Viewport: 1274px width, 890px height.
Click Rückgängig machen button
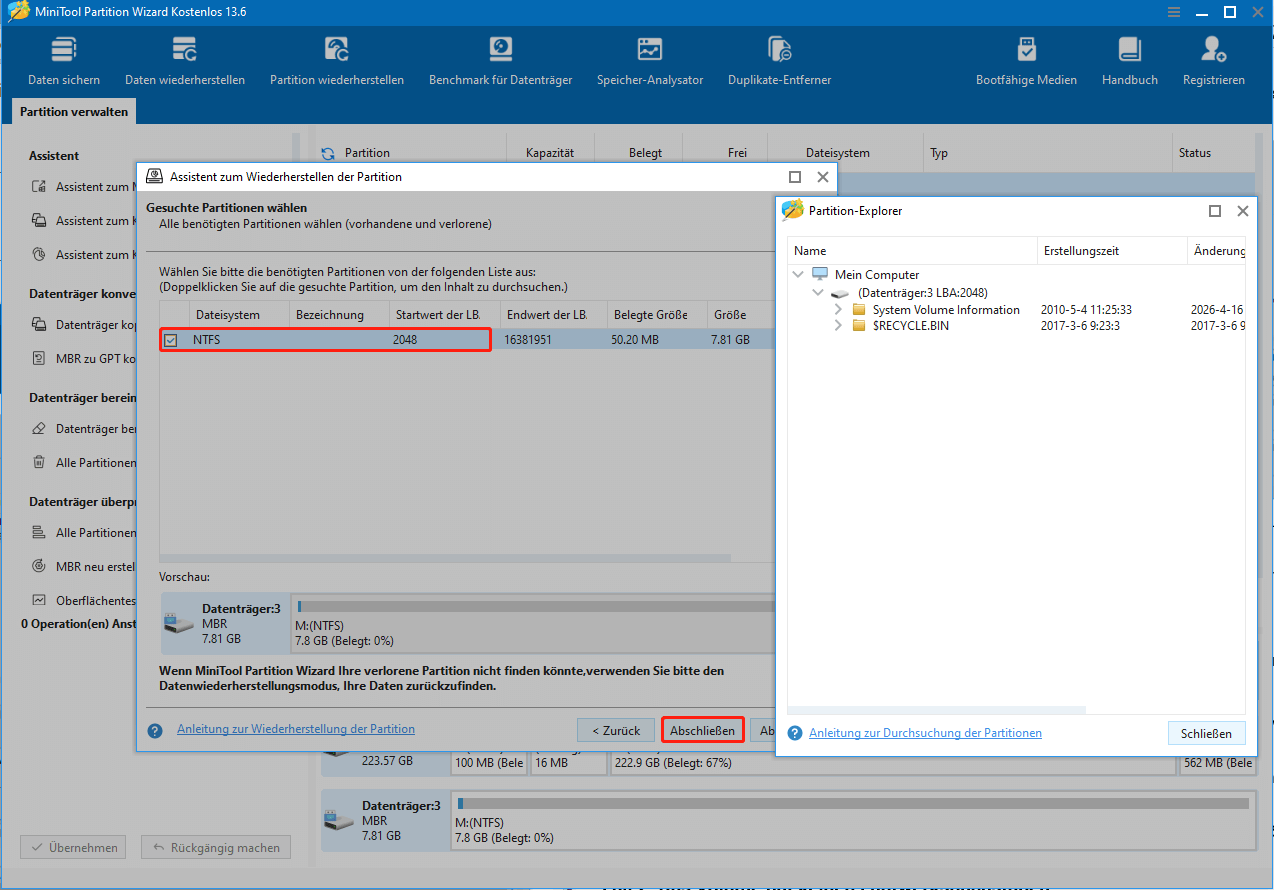[216, 847]
